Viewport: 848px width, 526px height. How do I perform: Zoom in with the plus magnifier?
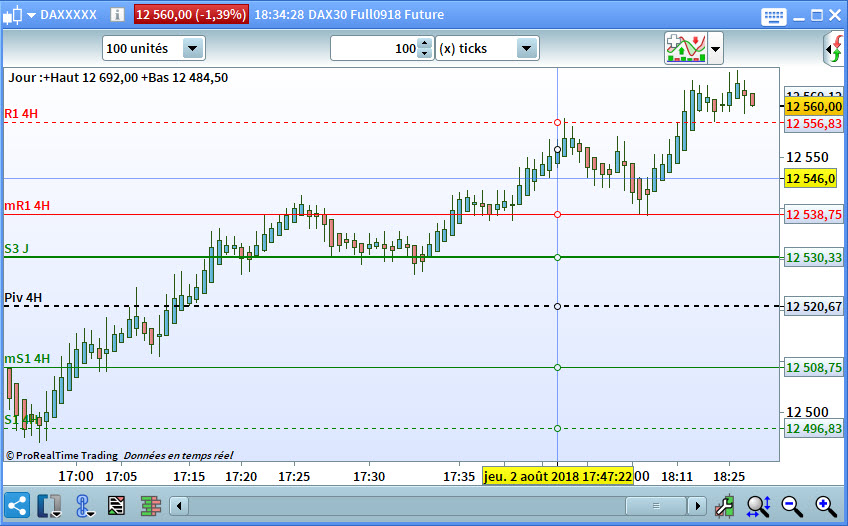(826, 506)
